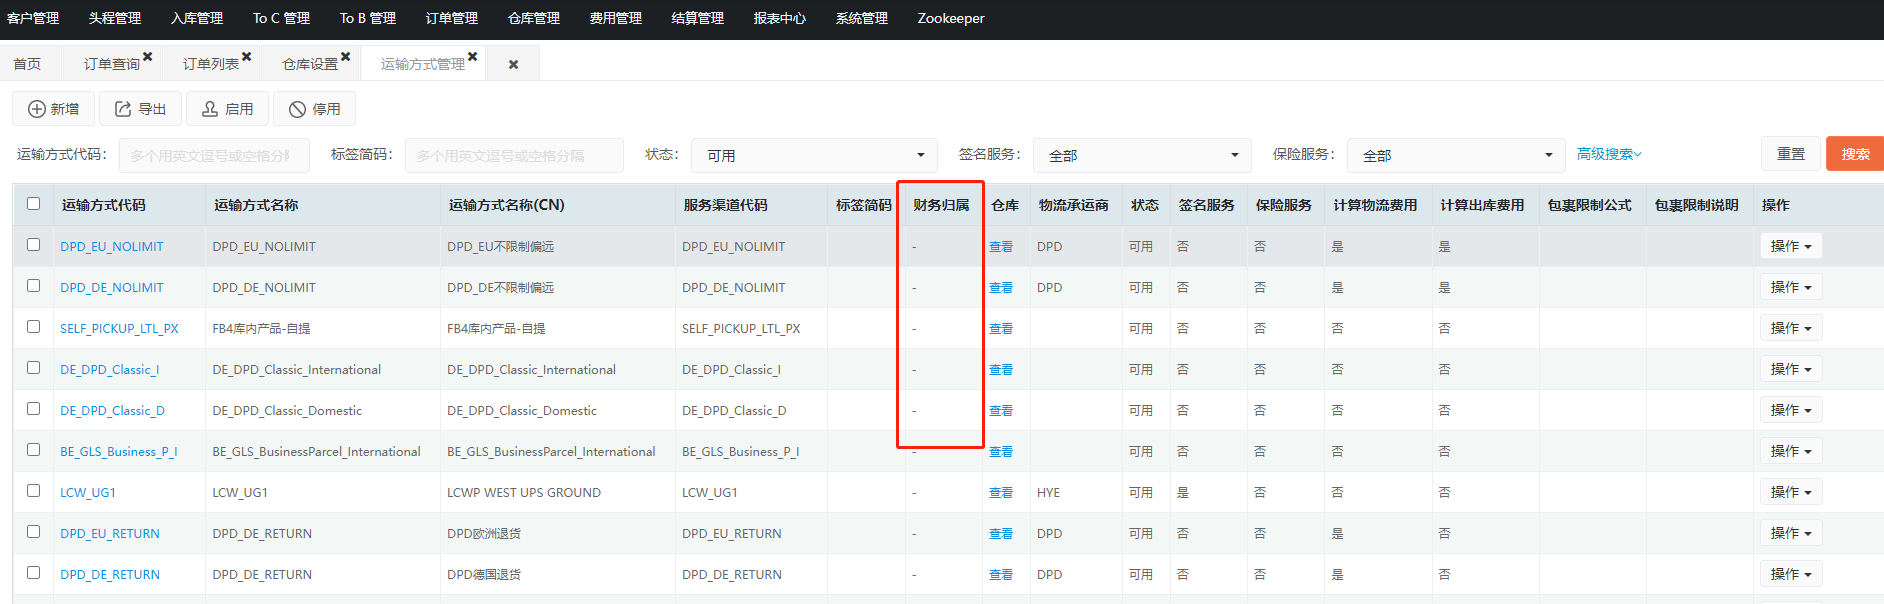Open the 头程管理 menu
Image resolution: width=1884 pixels, height=604 pixels.
115,18
